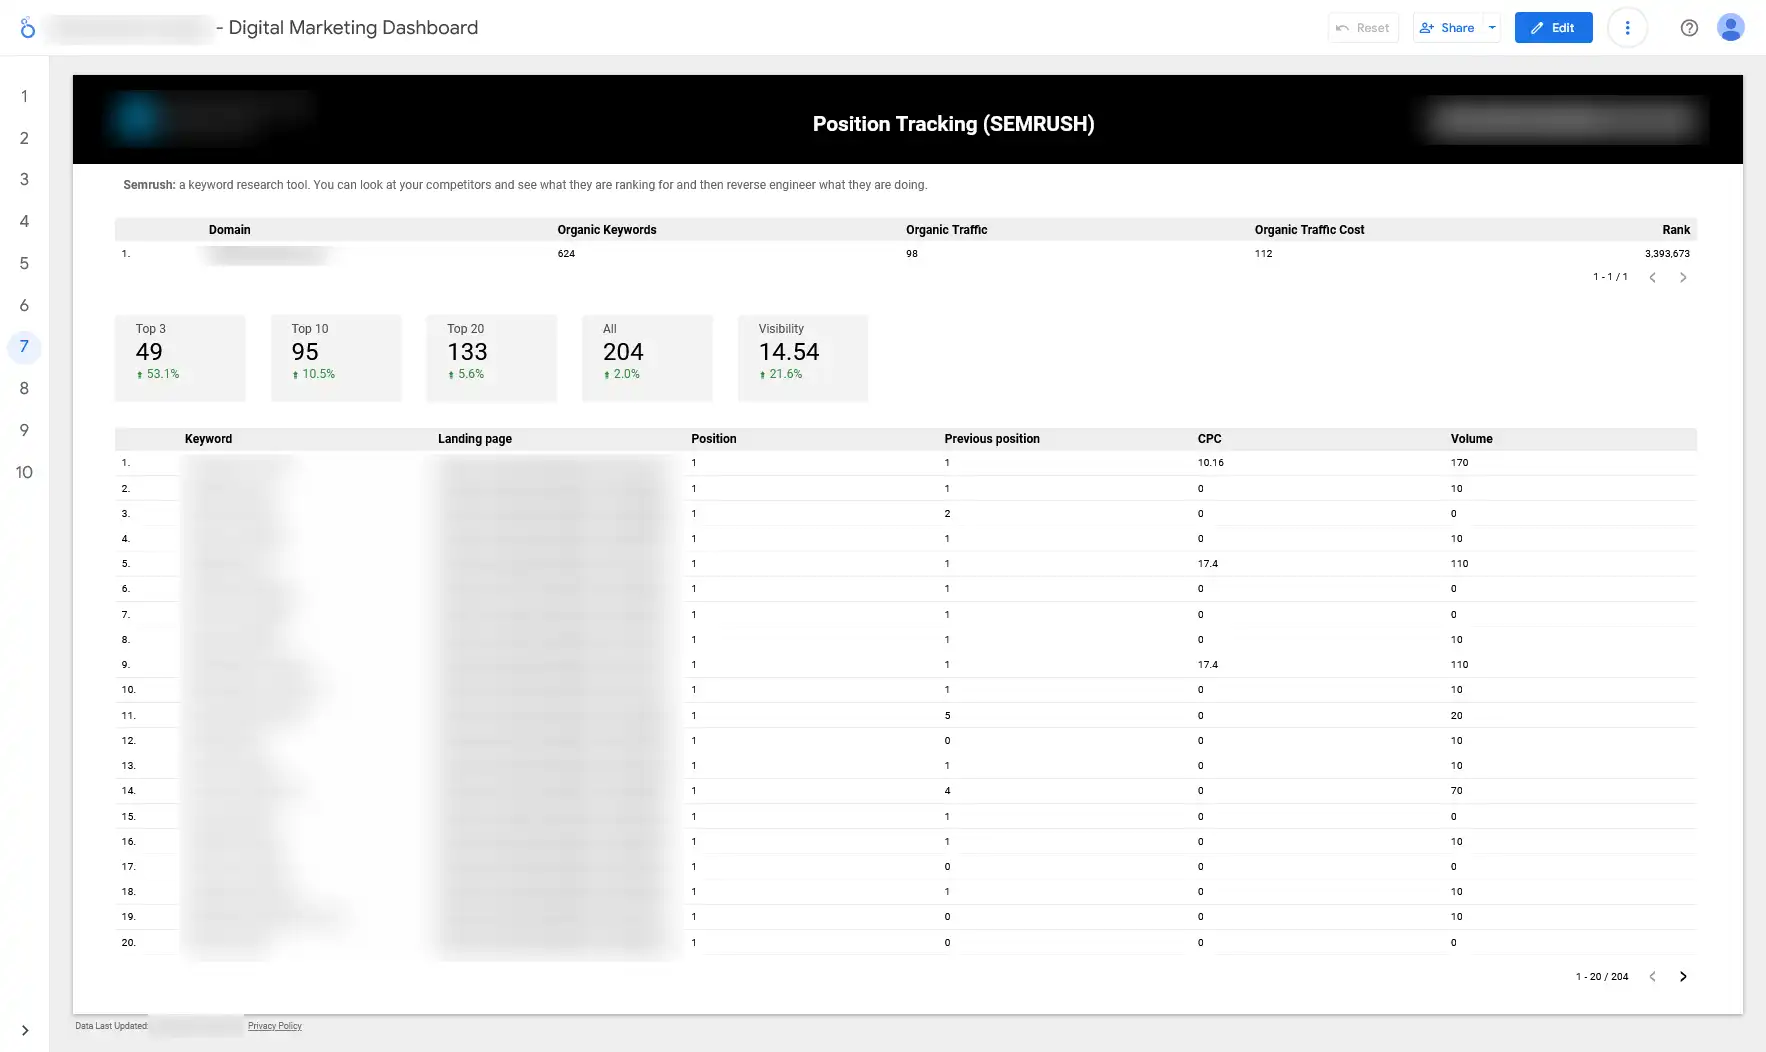Click Volume value 170 in row 1
Screen dimensions: 1766x1052
tap(1459, 463)
